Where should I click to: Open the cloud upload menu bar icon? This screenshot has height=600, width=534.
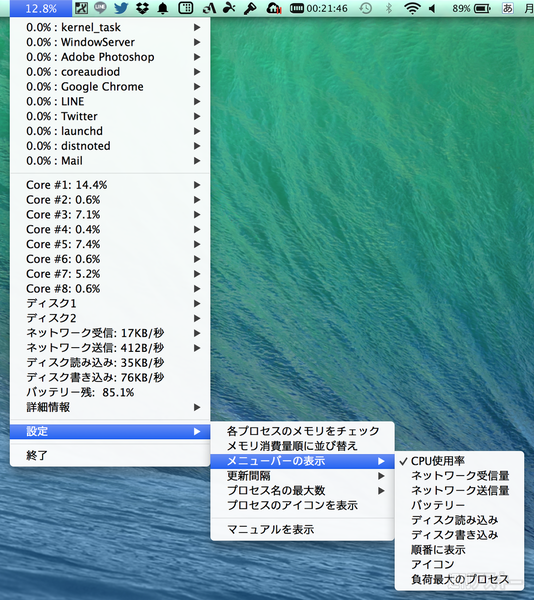pos(274,8)
